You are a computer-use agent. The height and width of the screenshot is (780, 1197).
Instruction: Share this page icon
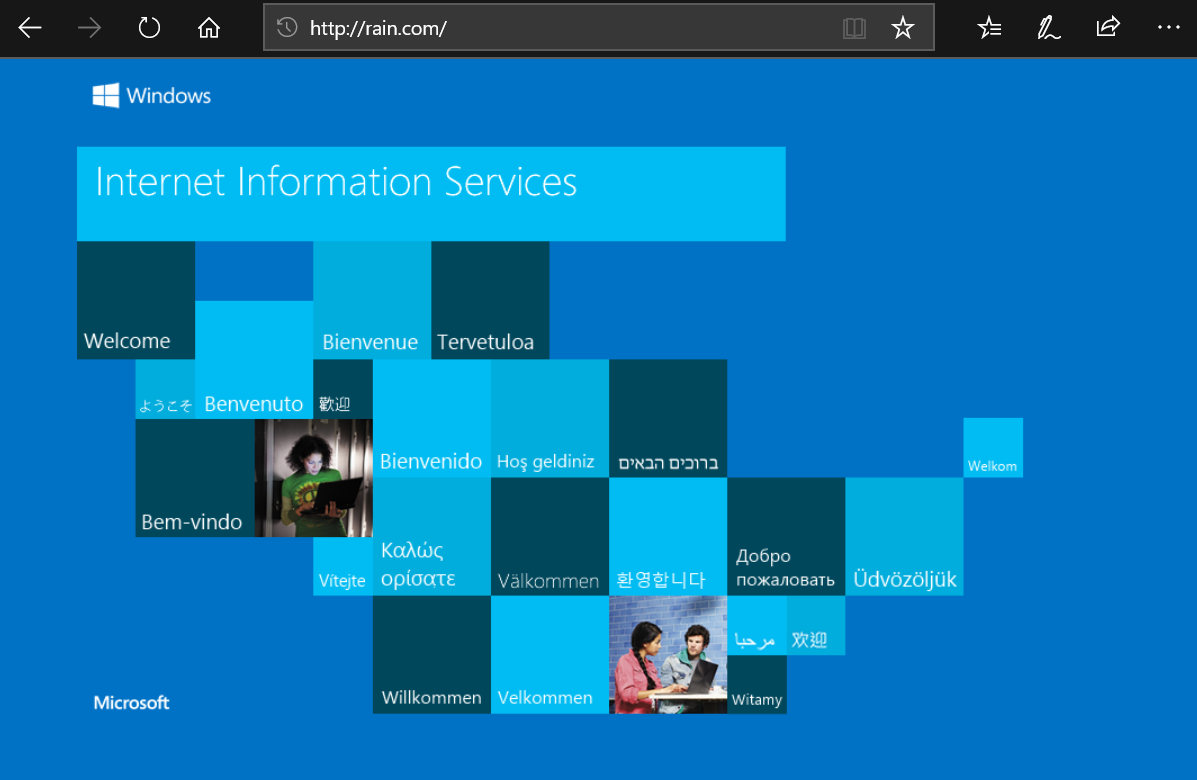tap(1108, 27)
